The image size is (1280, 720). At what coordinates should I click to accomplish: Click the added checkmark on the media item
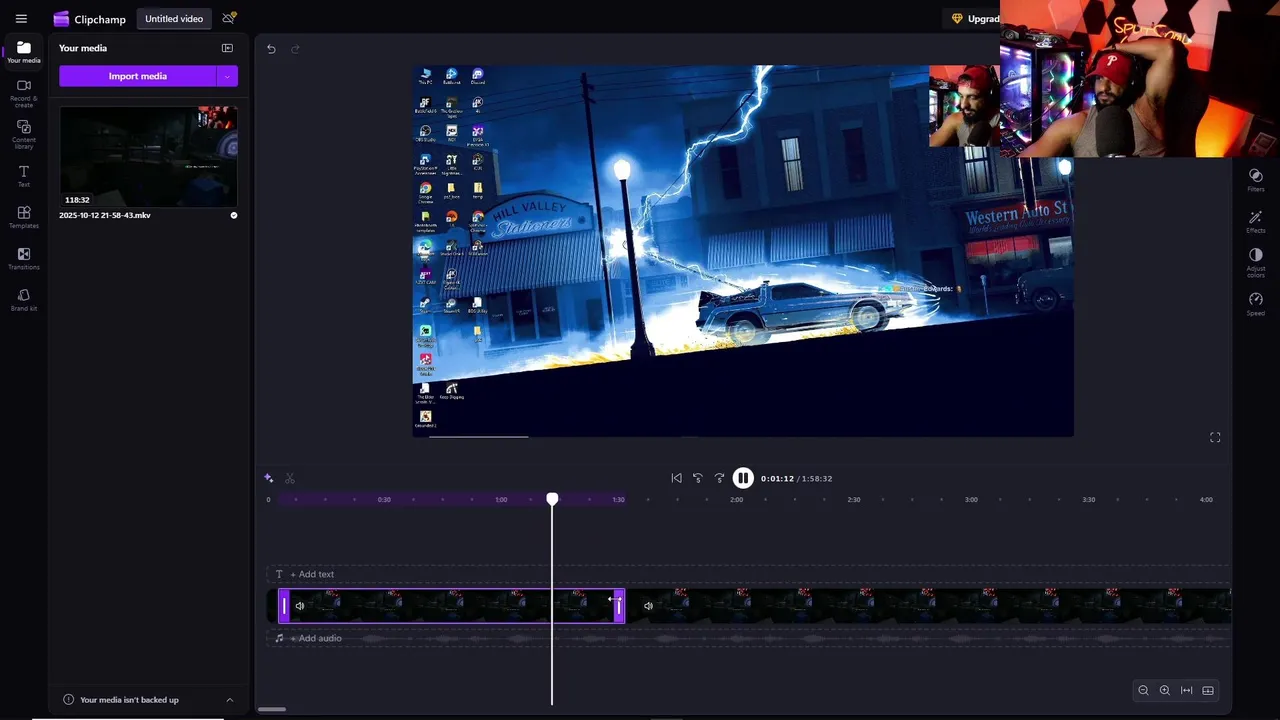[x=234, y=215]
